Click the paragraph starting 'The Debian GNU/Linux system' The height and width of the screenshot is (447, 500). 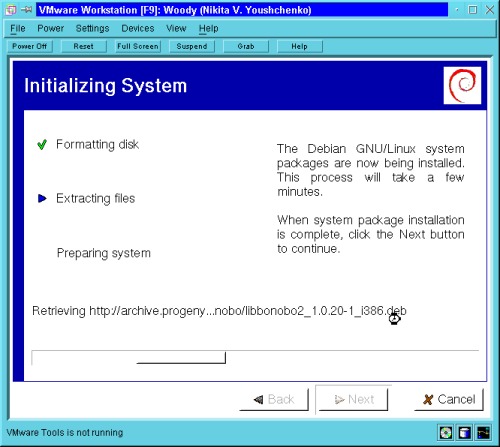[x=371, y=170]
